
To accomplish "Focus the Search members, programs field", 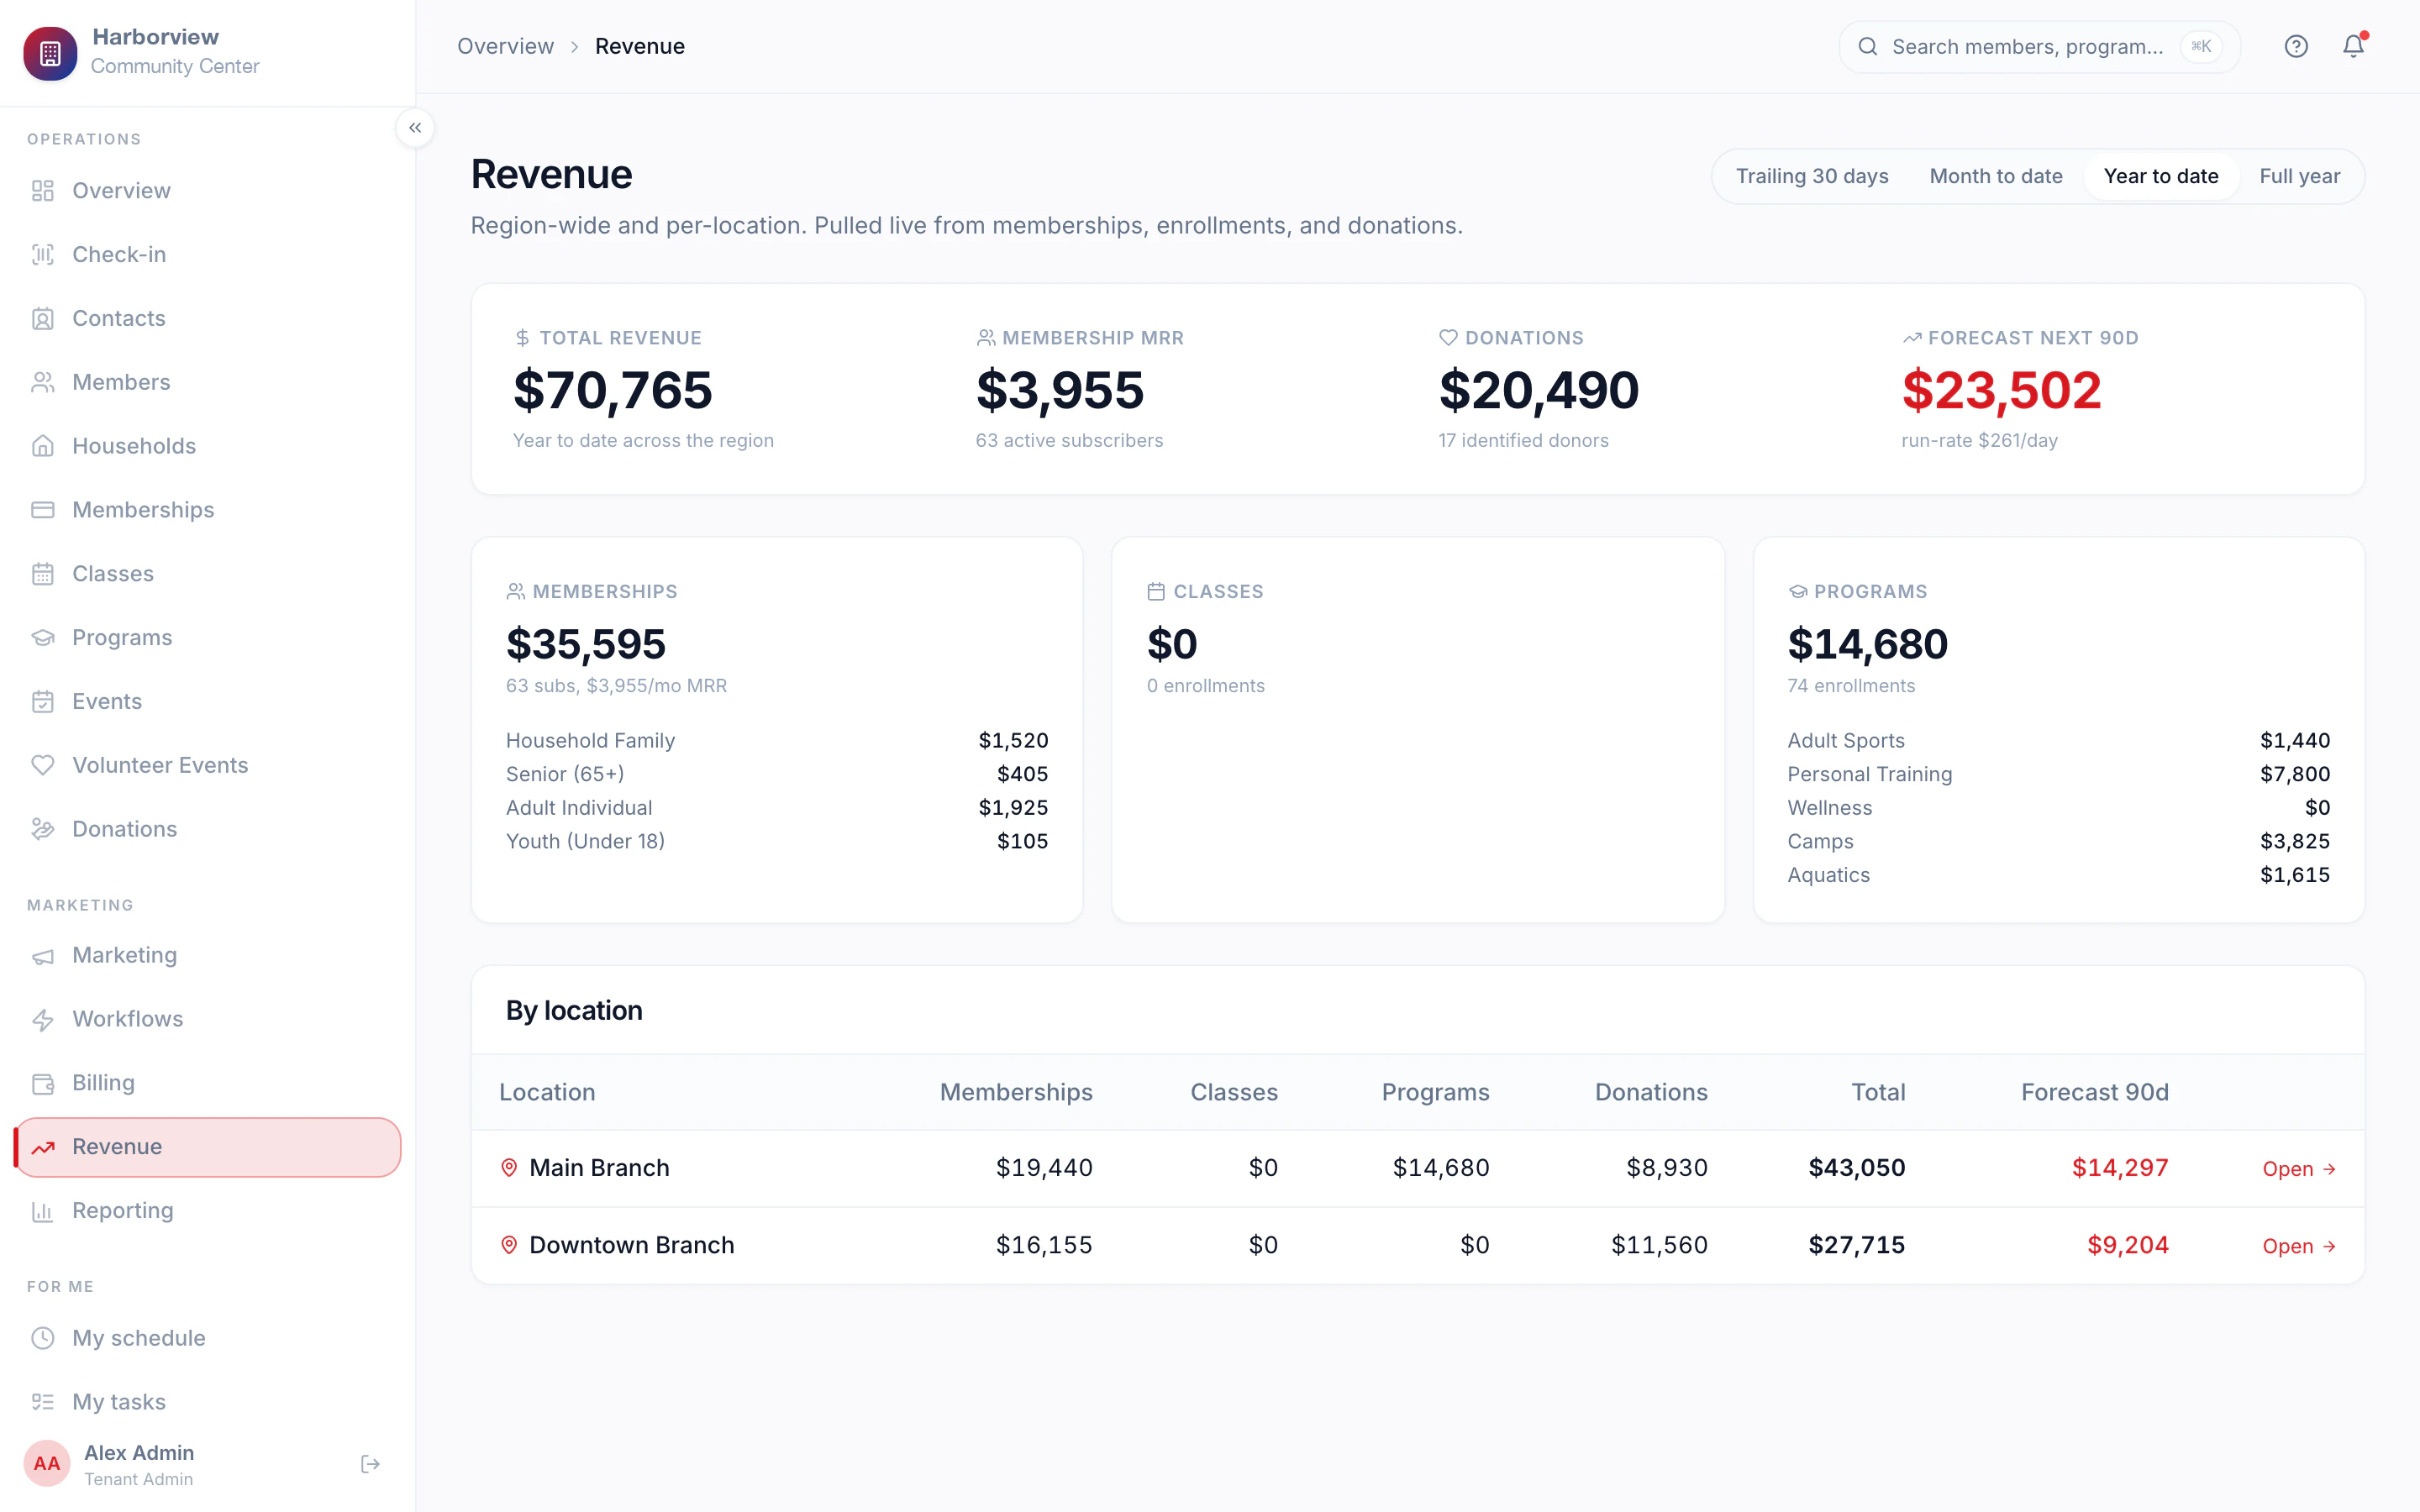I will (x=2040, y=46).
